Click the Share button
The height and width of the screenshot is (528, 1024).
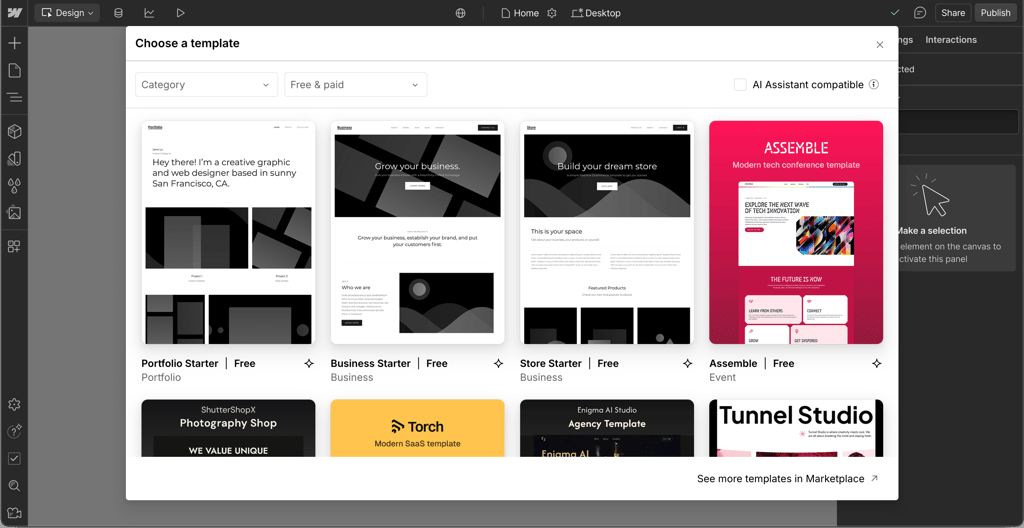[953, 13]
